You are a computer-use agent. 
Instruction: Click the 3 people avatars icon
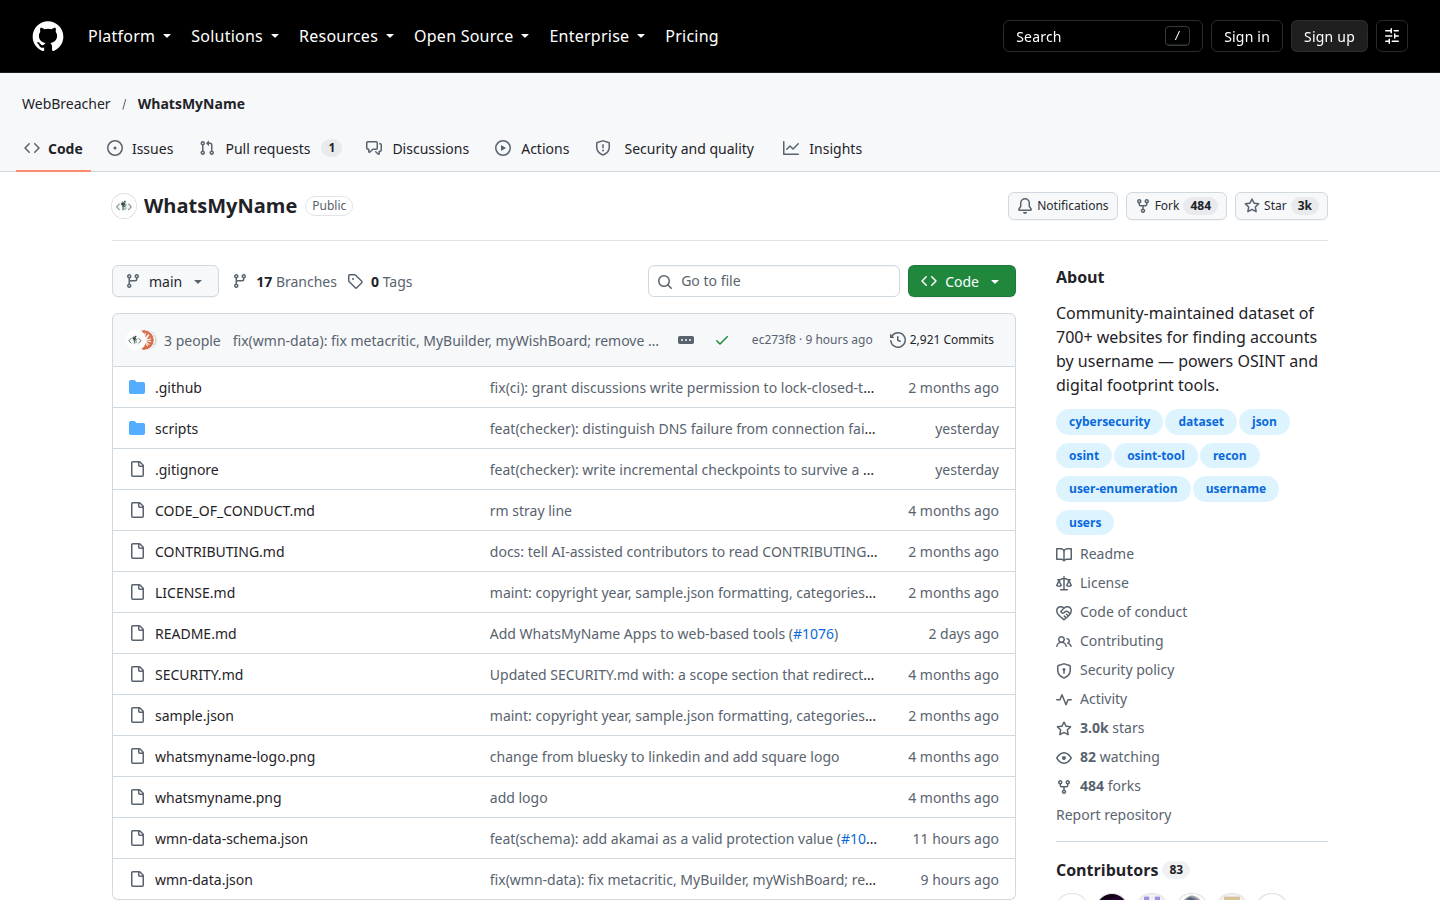click(x=141, y=340)
